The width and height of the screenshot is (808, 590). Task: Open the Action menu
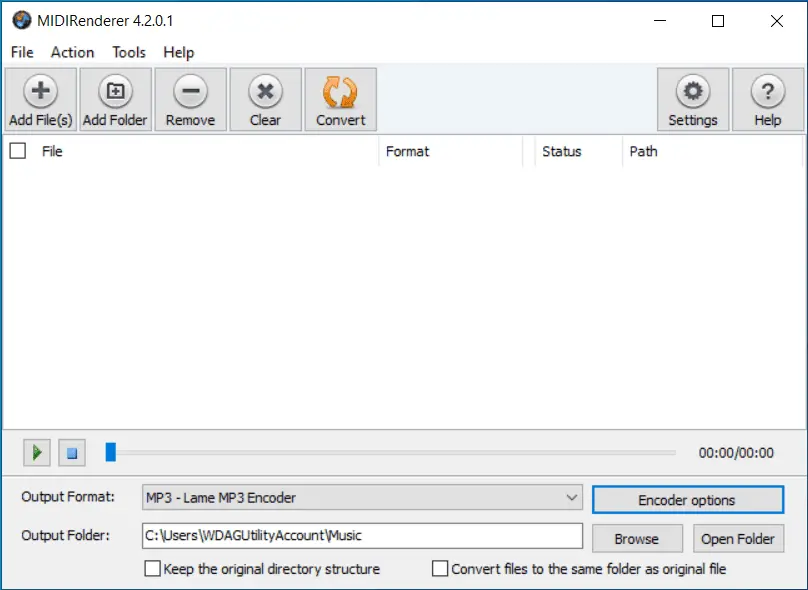(72, 52)
